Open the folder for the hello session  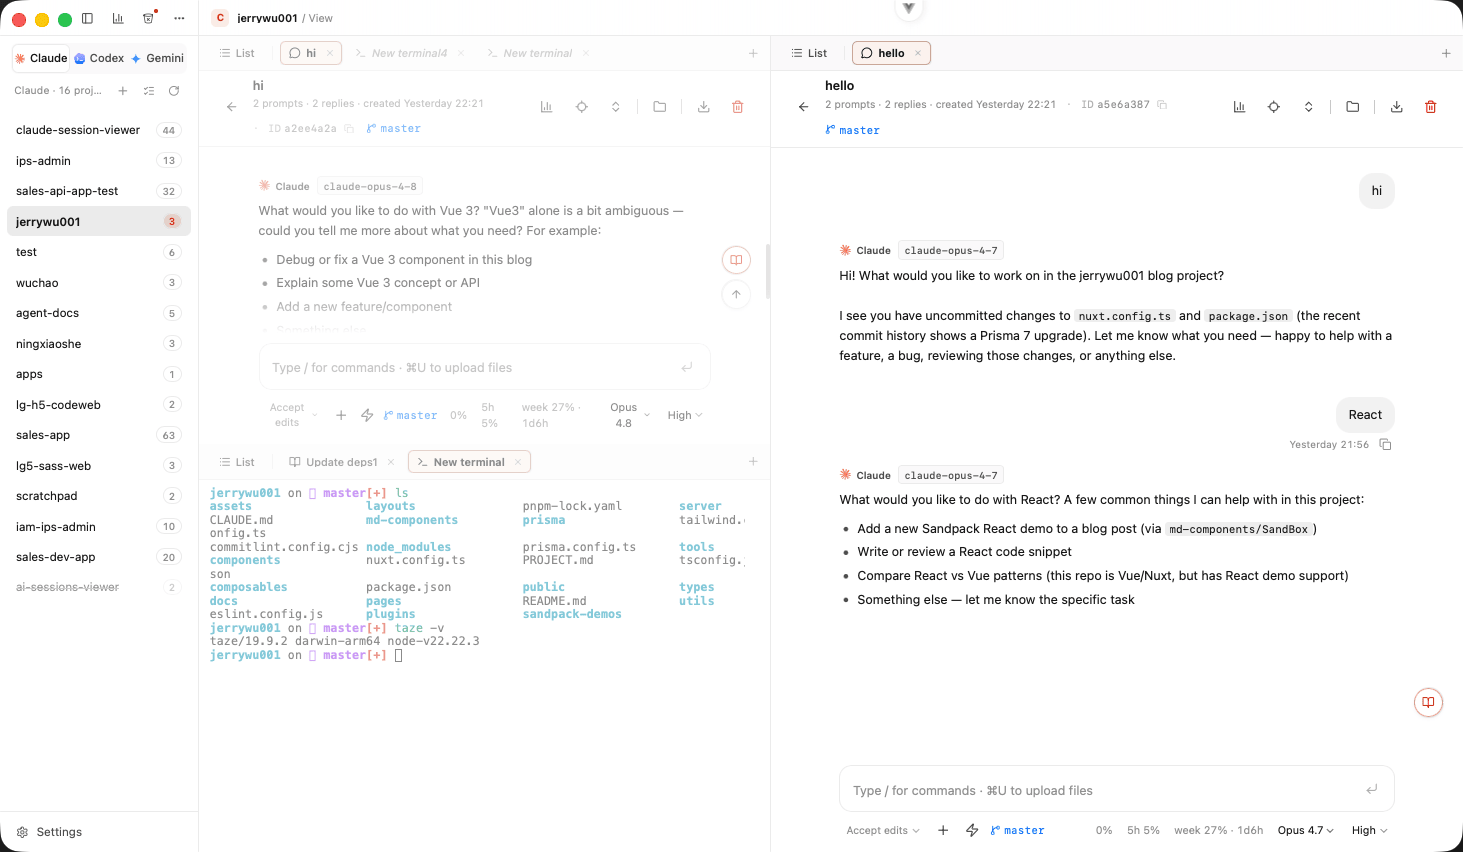tap(1353, 107)
